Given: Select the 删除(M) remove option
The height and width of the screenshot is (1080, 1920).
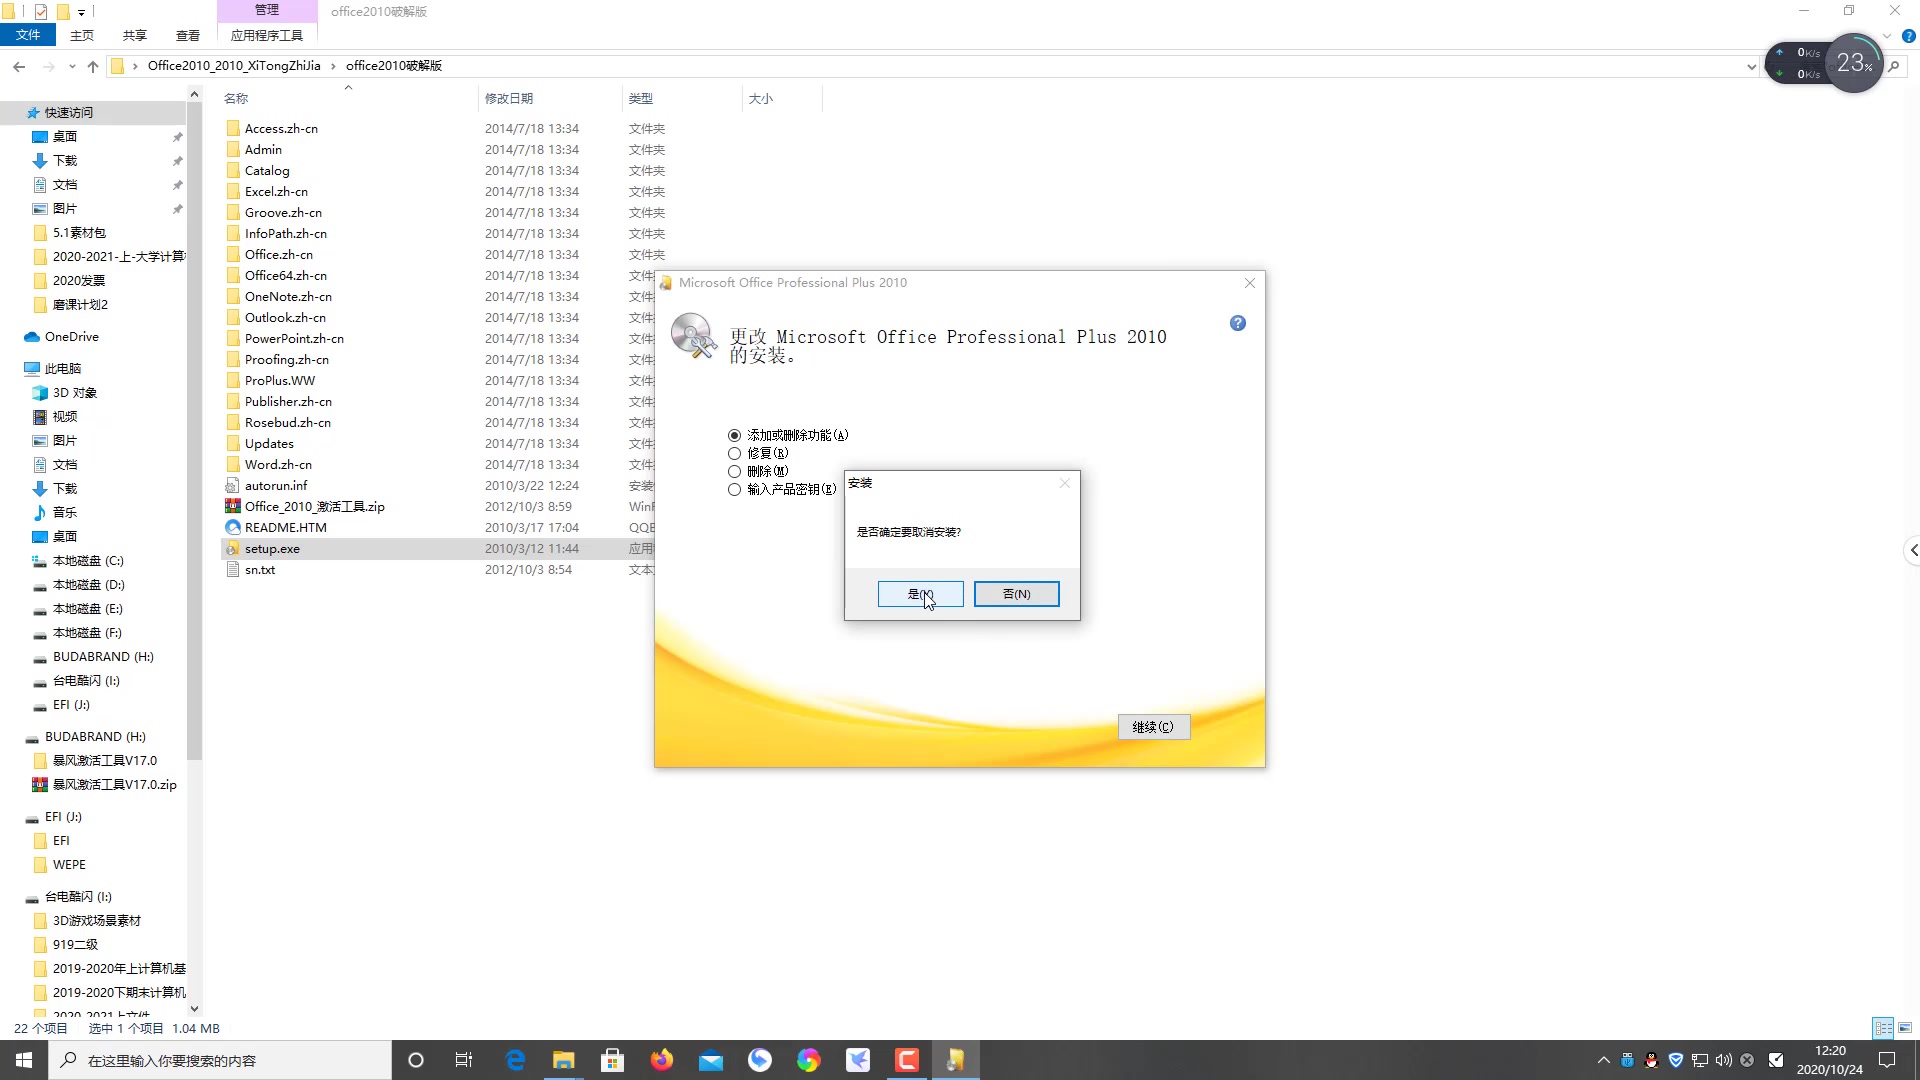Looking at the screenshot, I should coord(735,471).
